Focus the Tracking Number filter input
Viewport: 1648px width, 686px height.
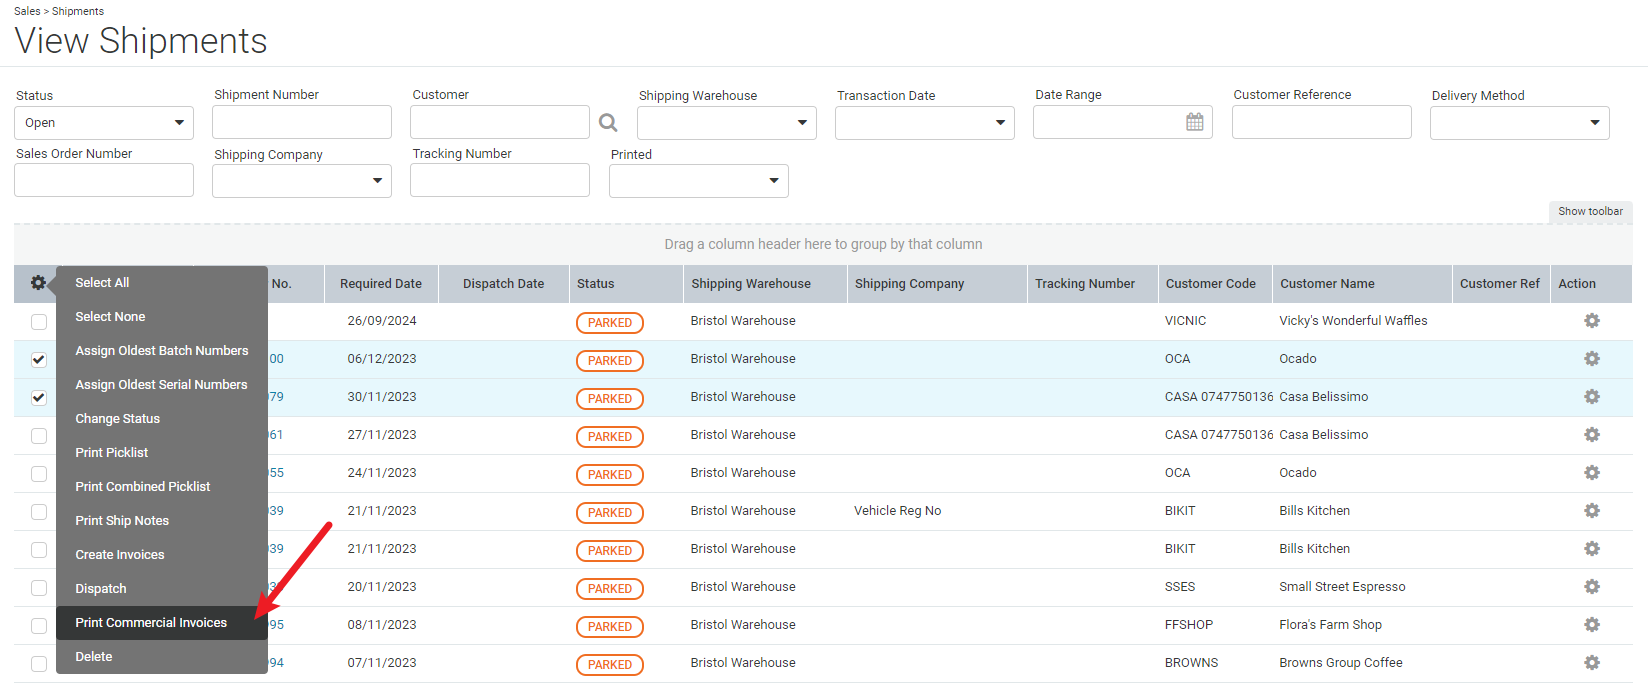(500, 180)
